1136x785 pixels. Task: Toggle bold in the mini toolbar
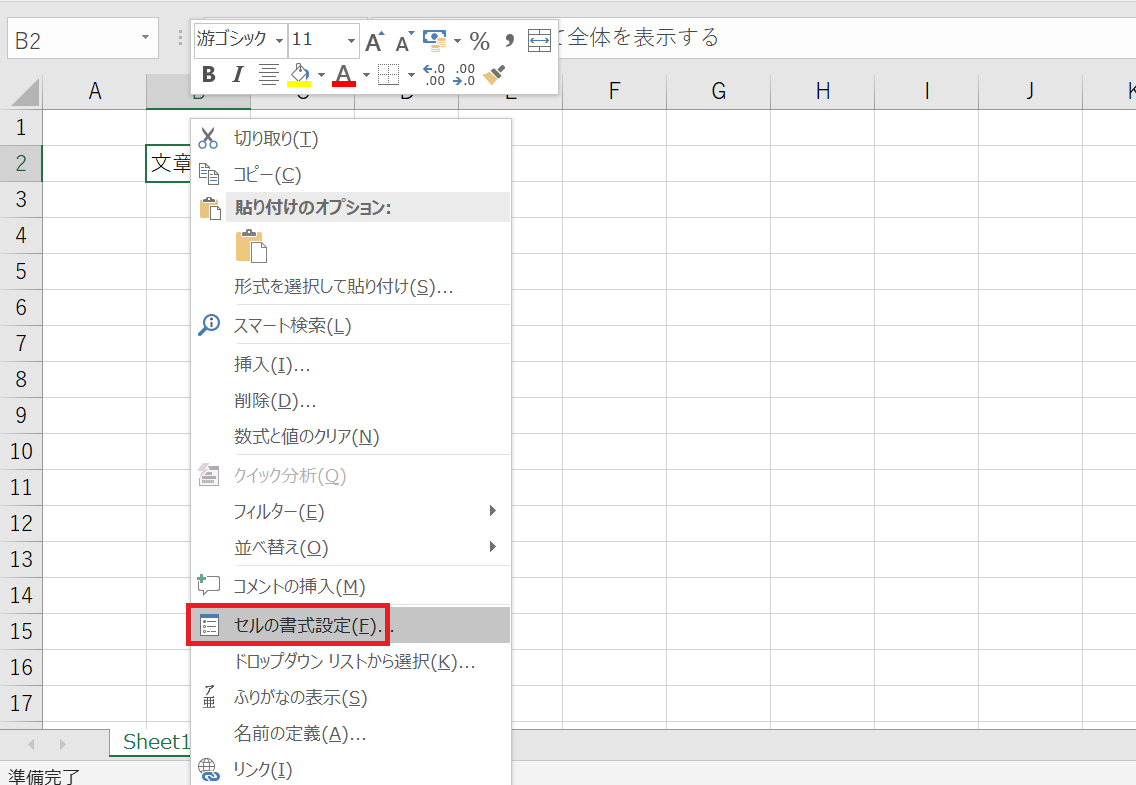tap(209, 74)
